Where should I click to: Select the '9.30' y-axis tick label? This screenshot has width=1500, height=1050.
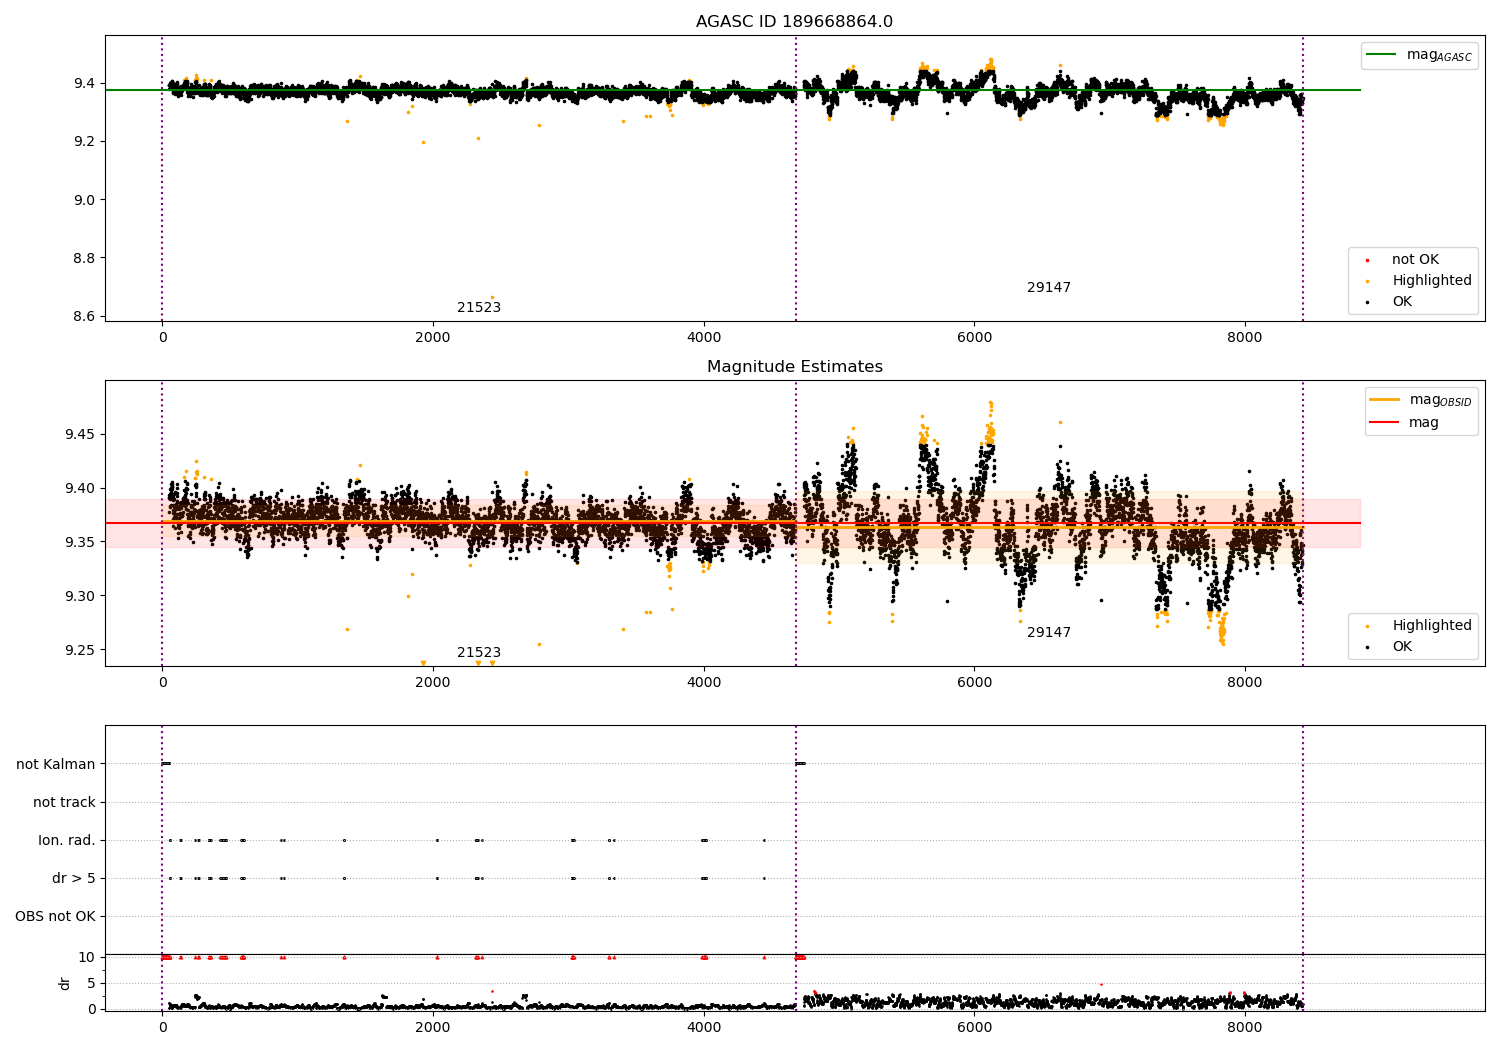point(80,596)
